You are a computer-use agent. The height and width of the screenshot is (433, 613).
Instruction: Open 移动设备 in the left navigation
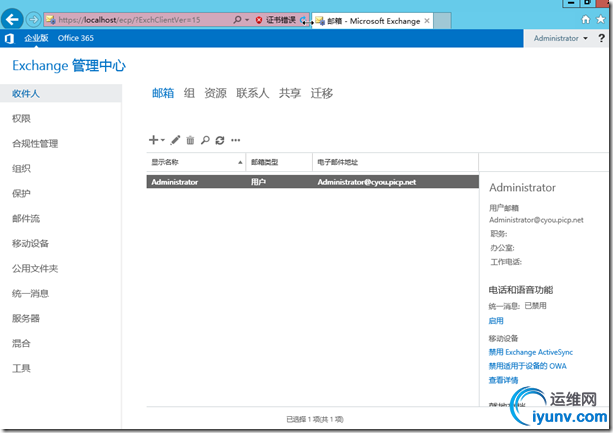click(x=30, y=243)
